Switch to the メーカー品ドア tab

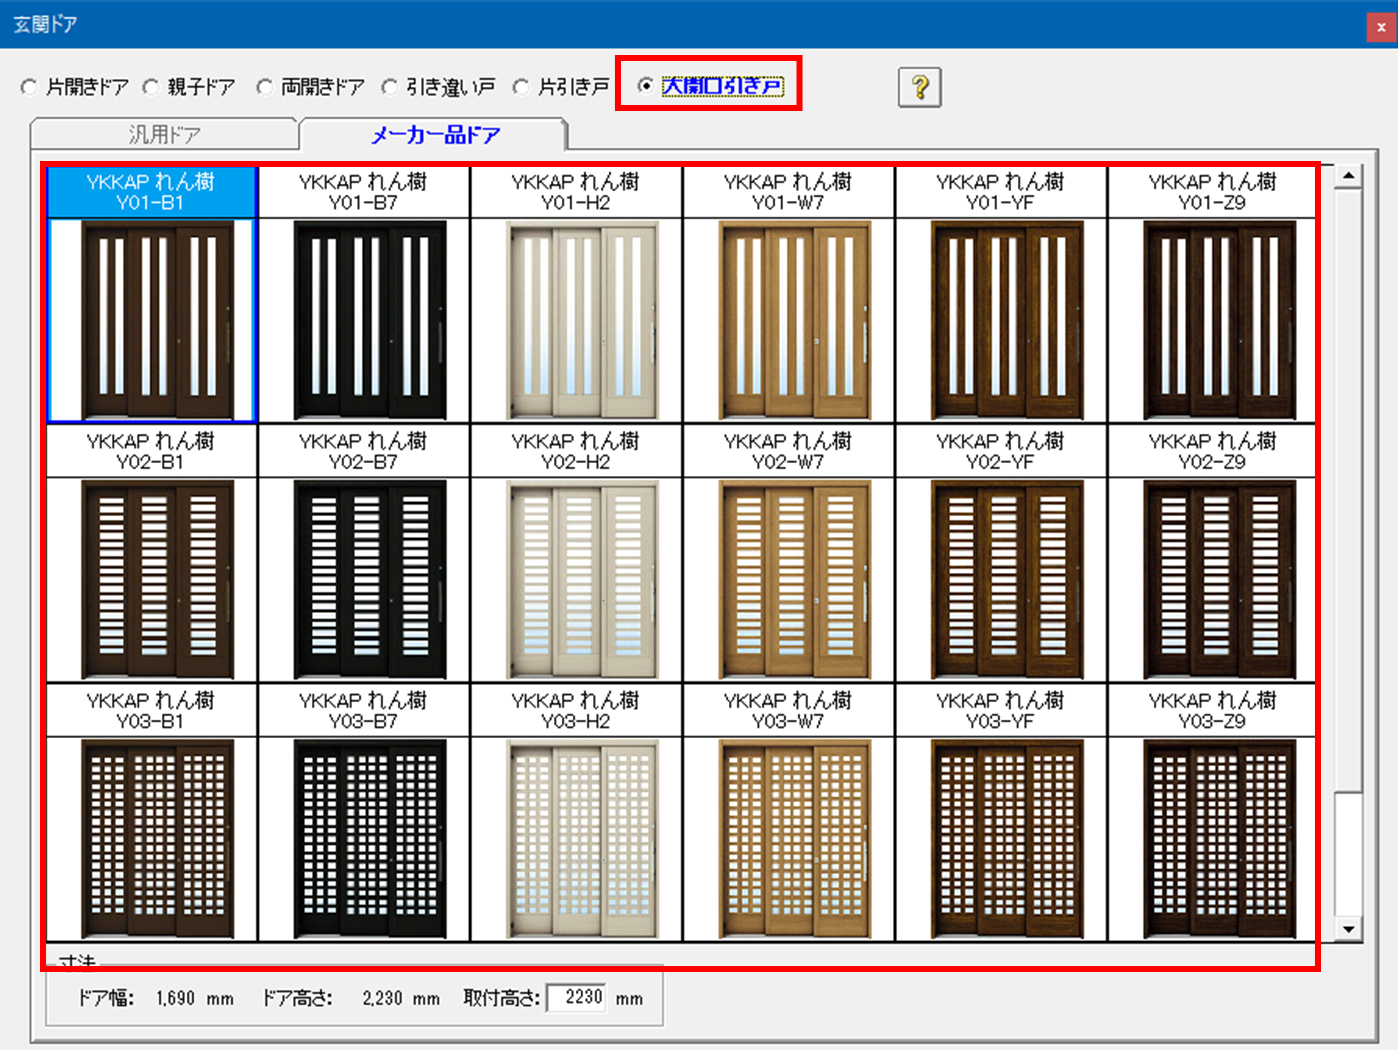point(435,134)
